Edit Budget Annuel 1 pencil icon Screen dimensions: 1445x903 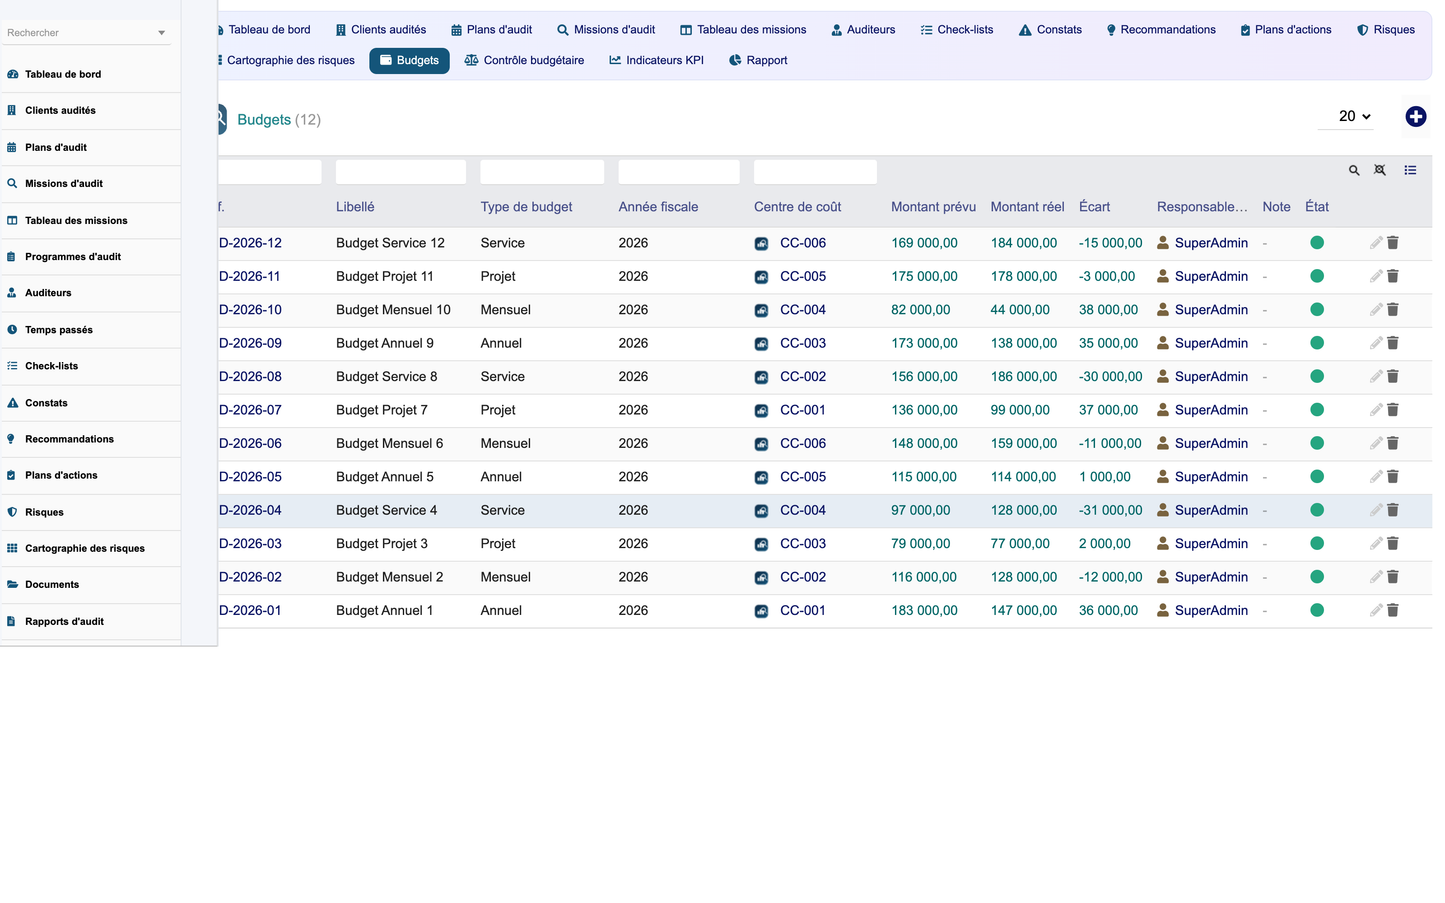(1376, 610)
